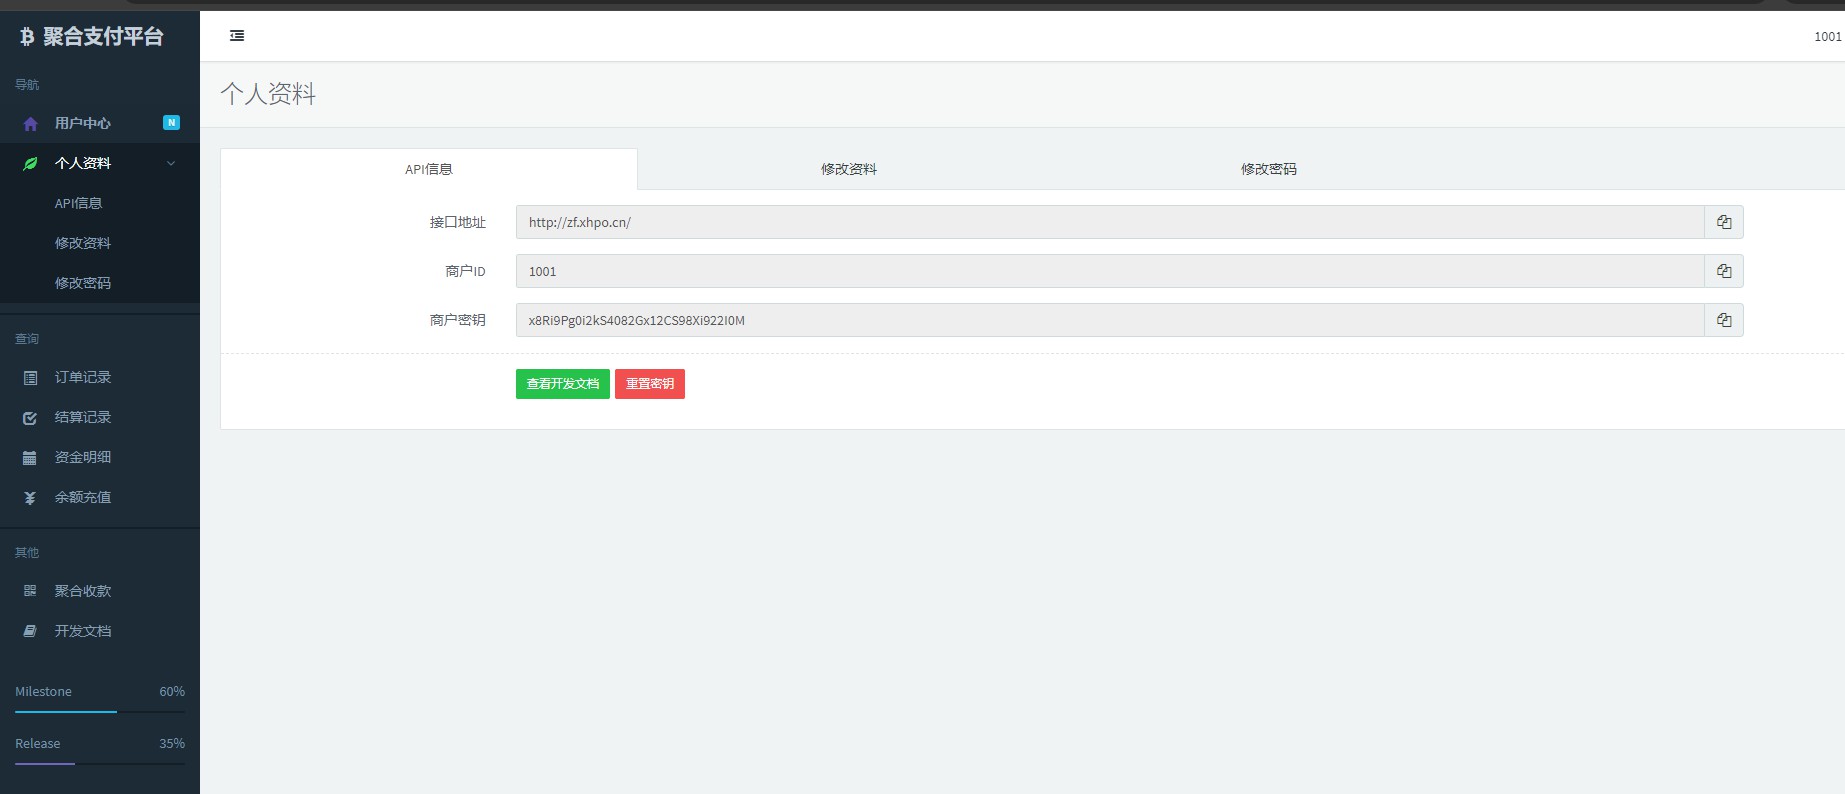
Task: Copy the 接口地址 URL with copy icon
Action: [1723, 222]
